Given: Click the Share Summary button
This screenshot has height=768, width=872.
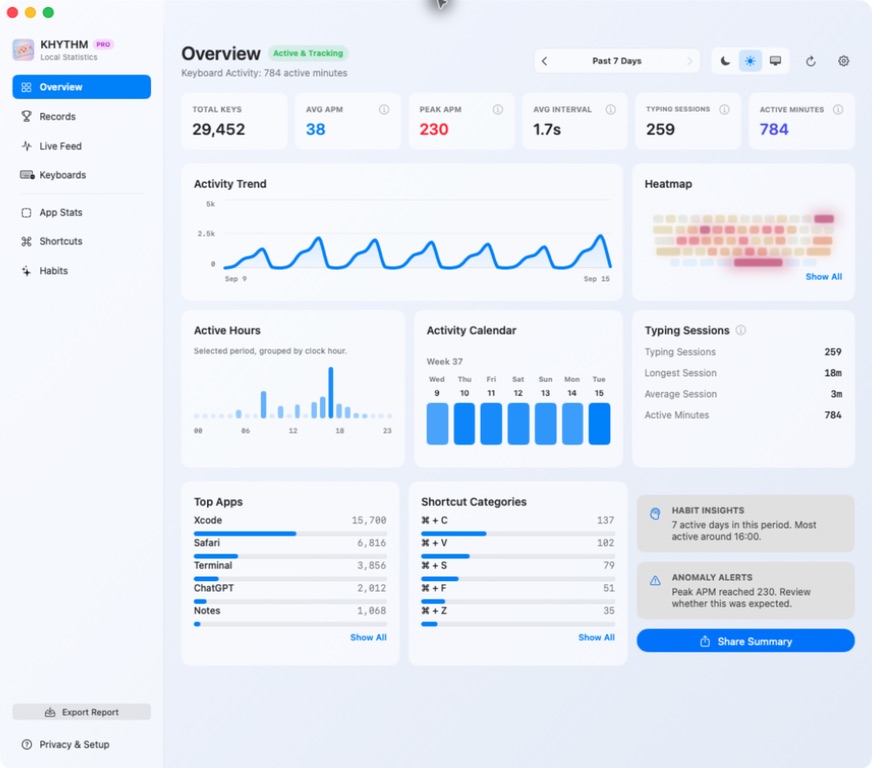Looking at the screenshot, I should [x=745, y=641].
